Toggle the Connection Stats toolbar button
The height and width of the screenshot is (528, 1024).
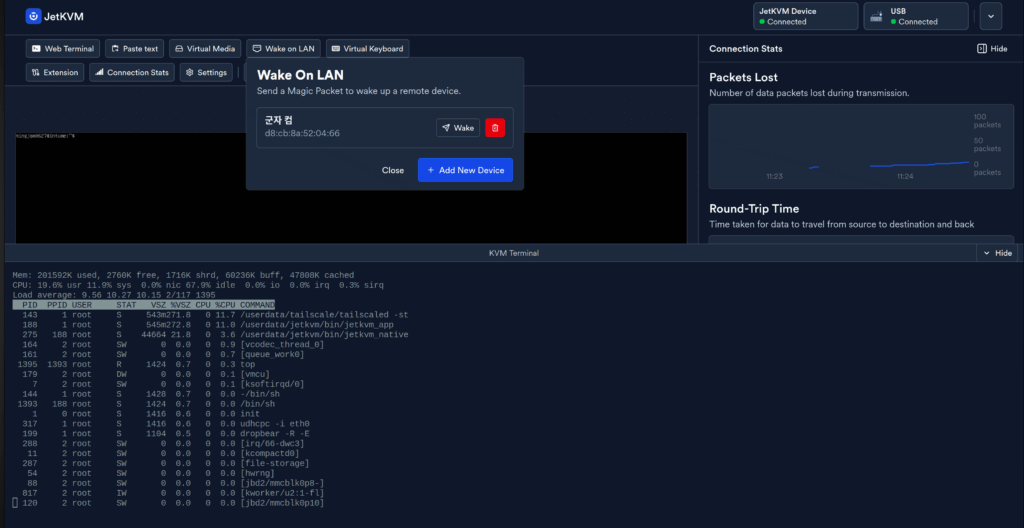[x=132, y=73]
